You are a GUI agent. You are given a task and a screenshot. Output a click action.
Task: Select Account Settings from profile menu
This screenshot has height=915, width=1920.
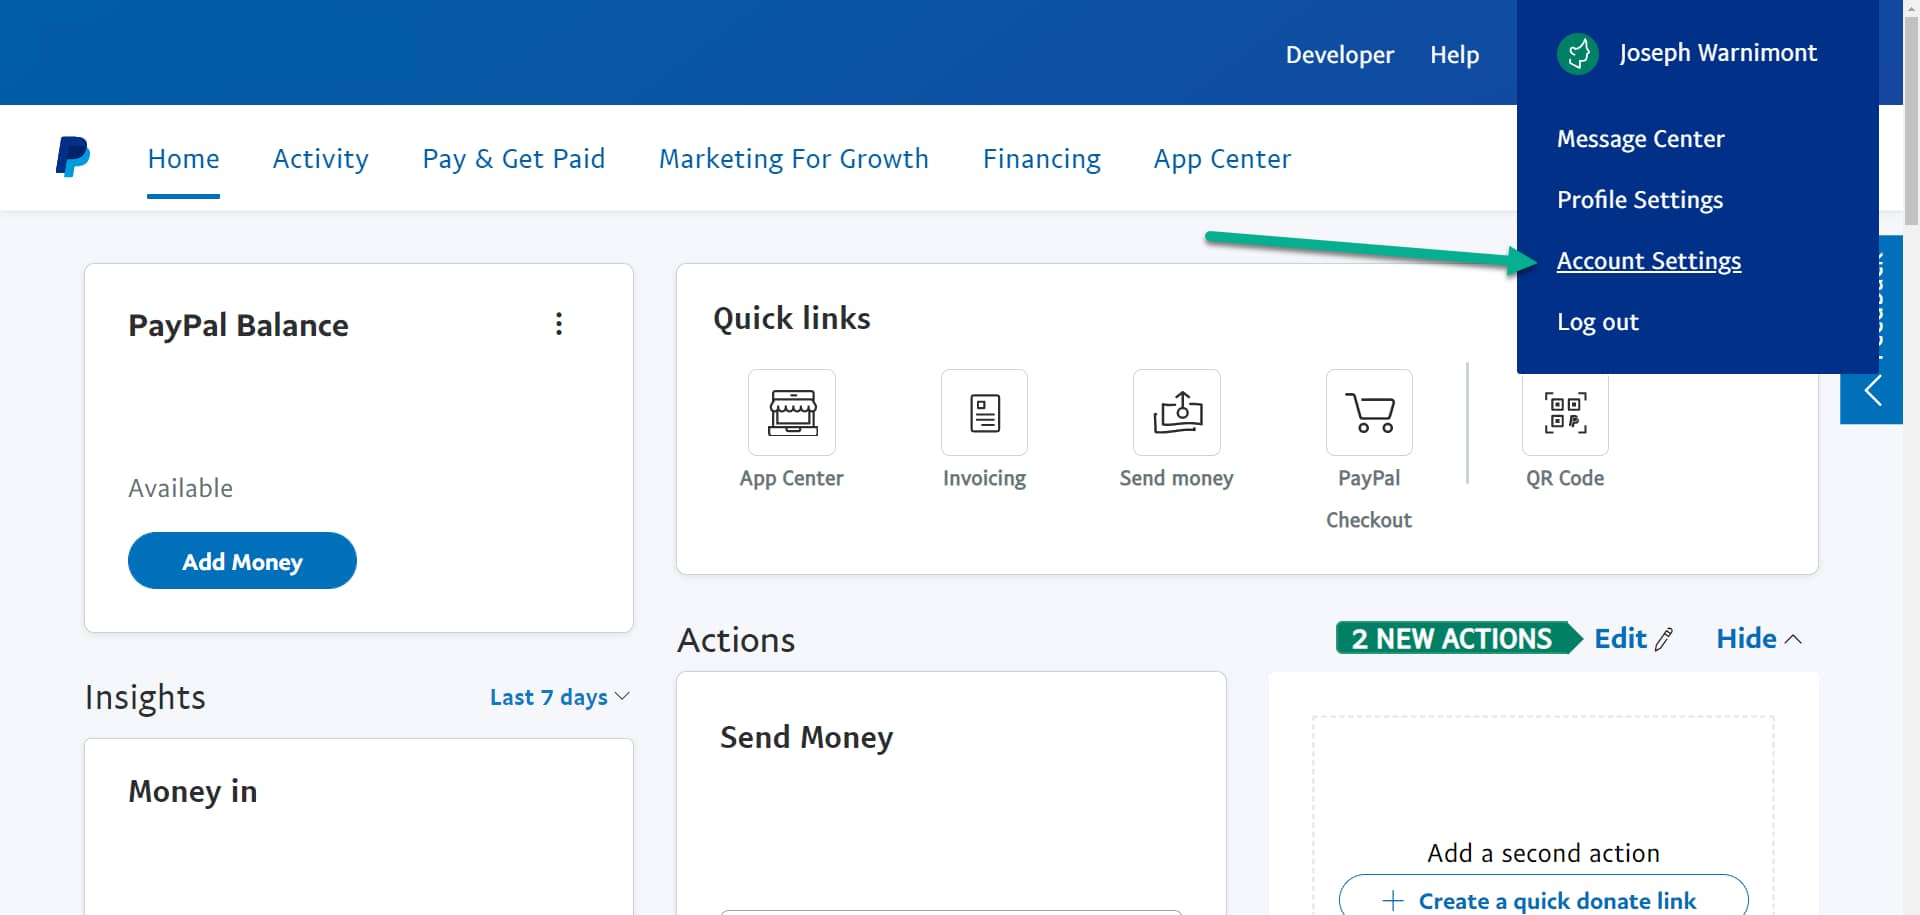point(1648,261)
